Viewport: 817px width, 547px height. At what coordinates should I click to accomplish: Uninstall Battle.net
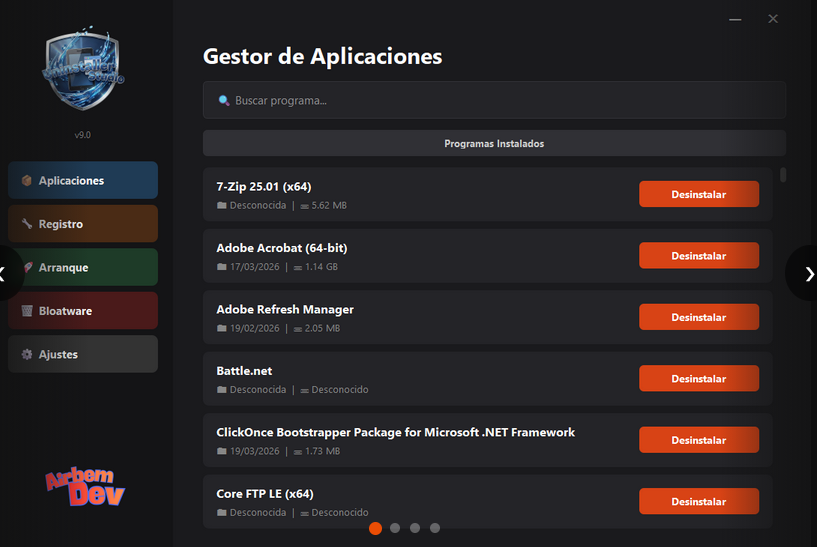click(x=699, y=379)
